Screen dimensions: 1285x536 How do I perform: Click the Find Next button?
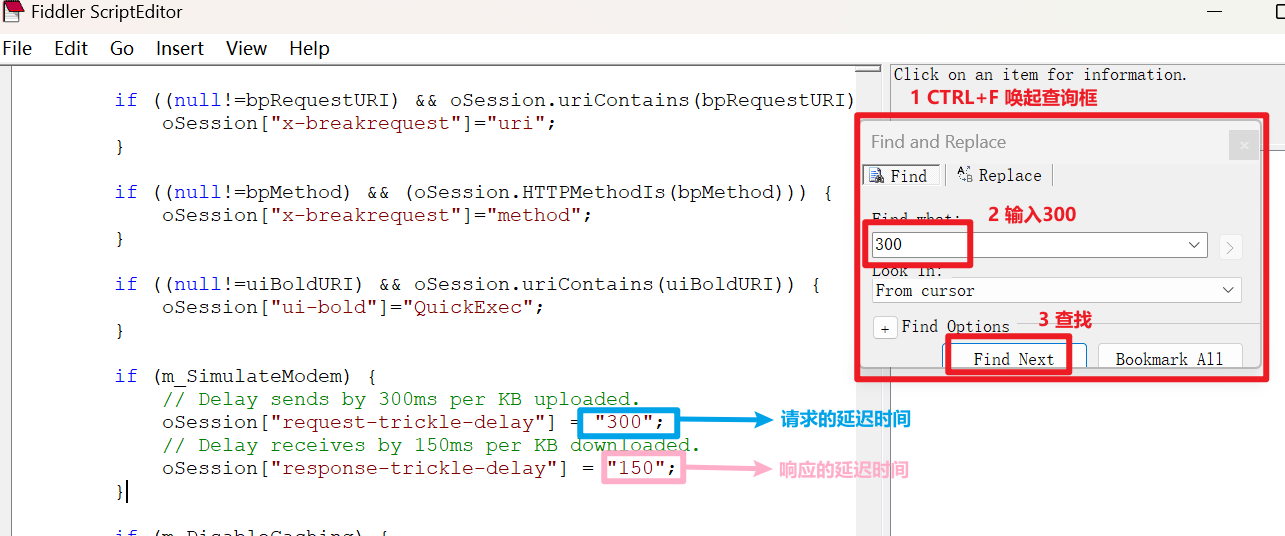tap(1014, 359)
